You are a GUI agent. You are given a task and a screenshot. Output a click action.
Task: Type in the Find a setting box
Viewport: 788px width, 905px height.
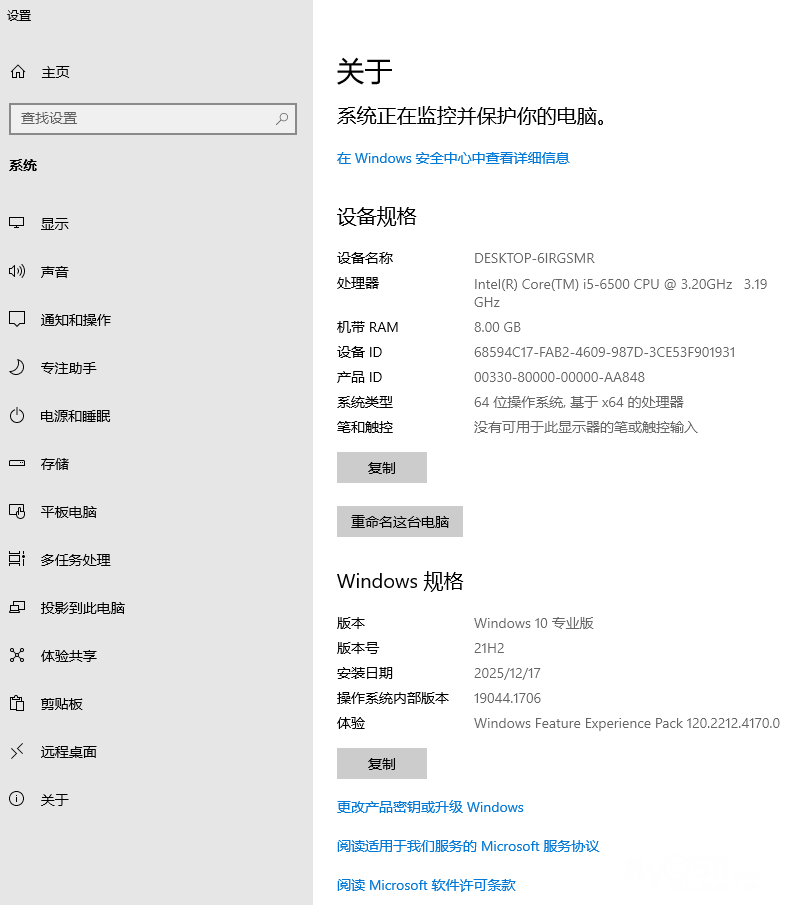[x=140, y=118]
